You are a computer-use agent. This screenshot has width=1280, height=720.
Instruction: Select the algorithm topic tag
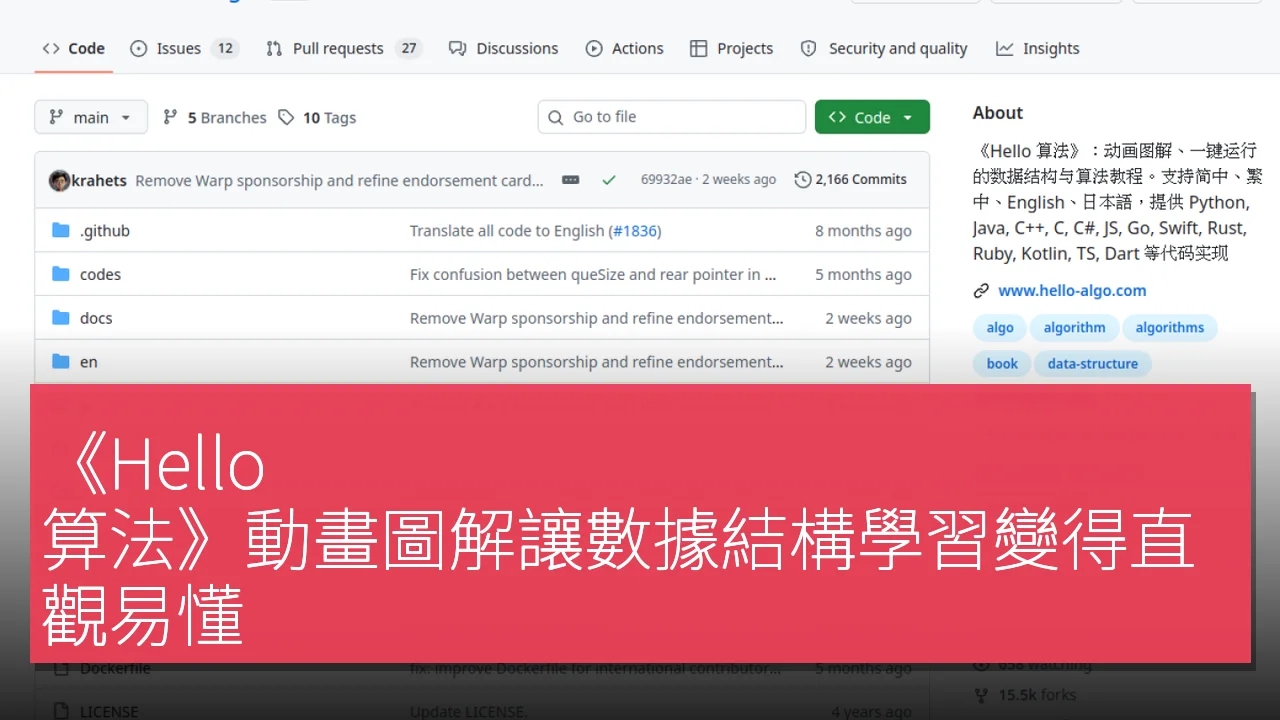tap(1075, 327)
